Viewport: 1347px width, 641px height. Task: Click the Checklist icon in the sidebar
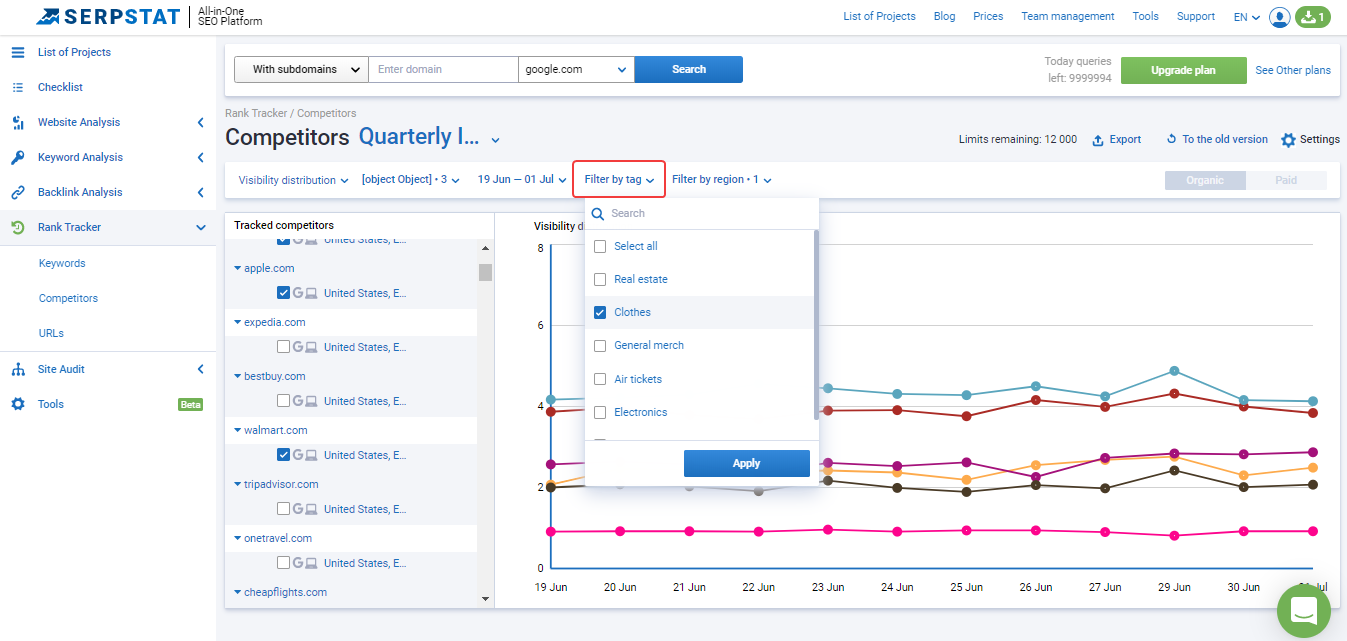(x=18, y=87)
